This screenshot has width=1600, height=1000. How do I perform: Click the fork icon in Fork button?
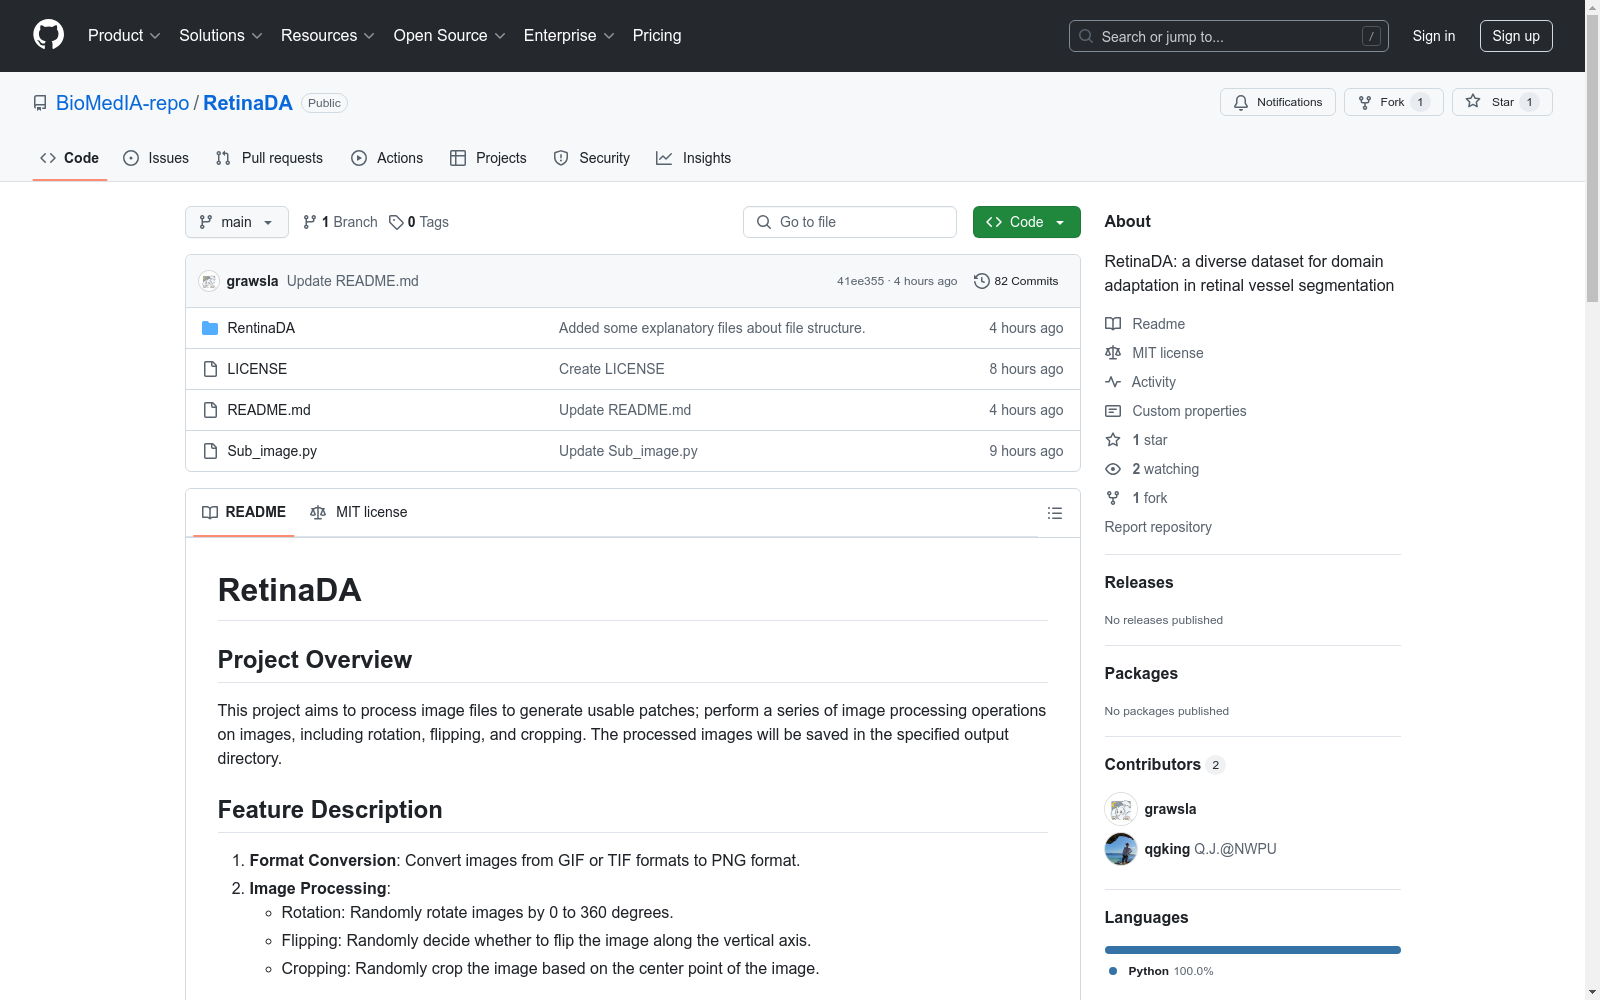click(x=1365, y=102)
